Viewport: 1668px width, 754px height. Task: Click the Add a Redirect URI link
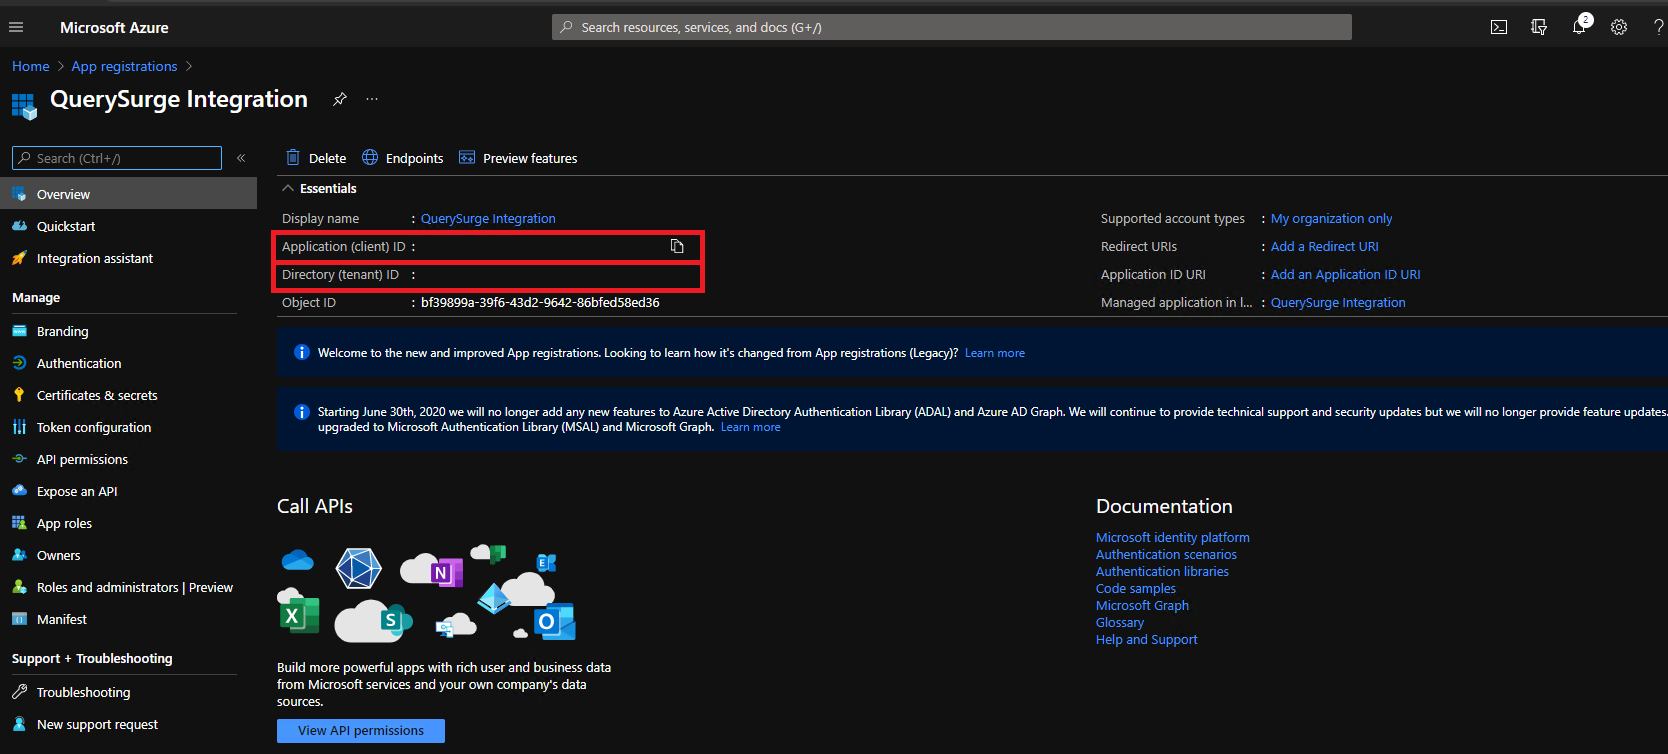point(1324,246)
